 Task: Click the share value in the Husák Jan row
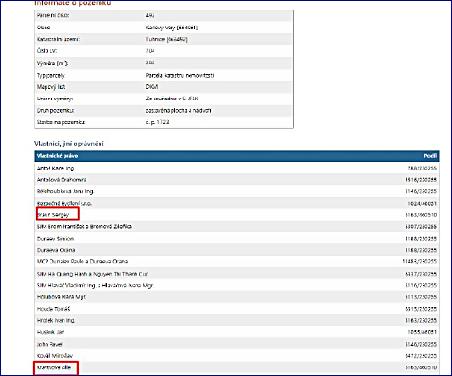point(422,332)
